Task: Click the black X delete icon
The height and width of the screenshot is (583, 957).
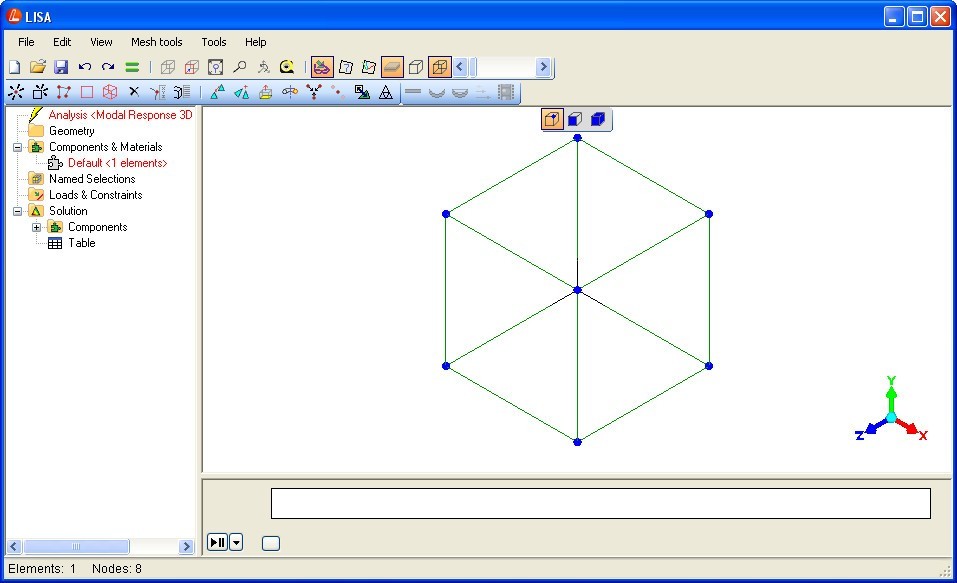Action: (x=134, y=92)
